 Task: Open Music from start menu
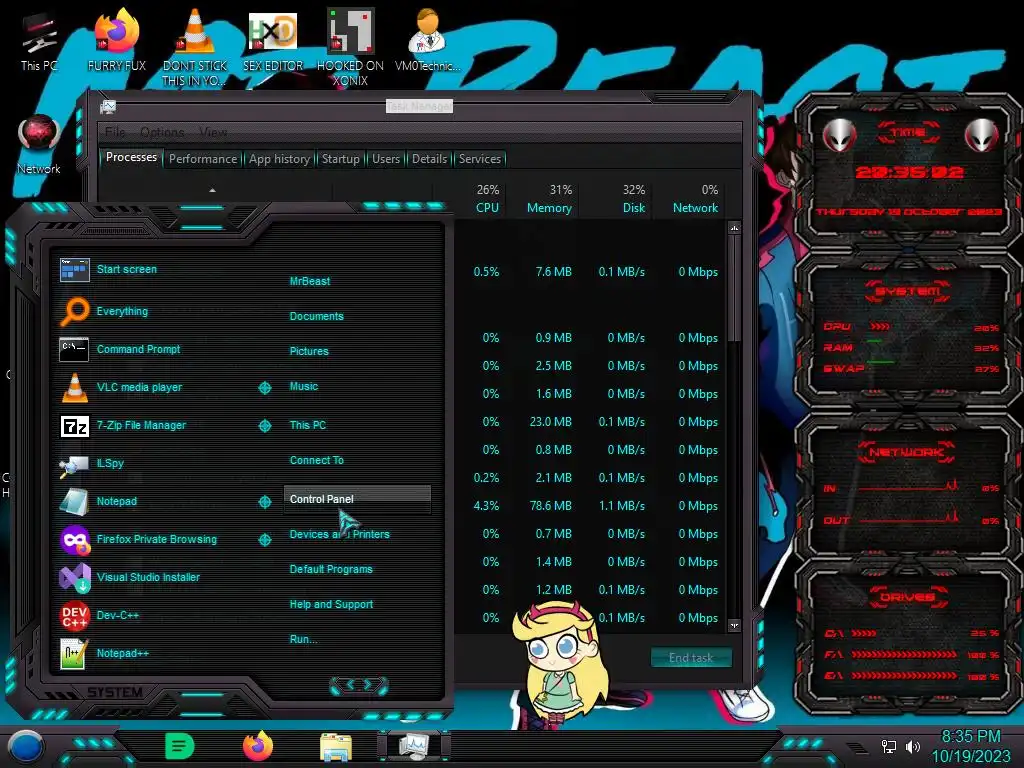click(304, 387)
